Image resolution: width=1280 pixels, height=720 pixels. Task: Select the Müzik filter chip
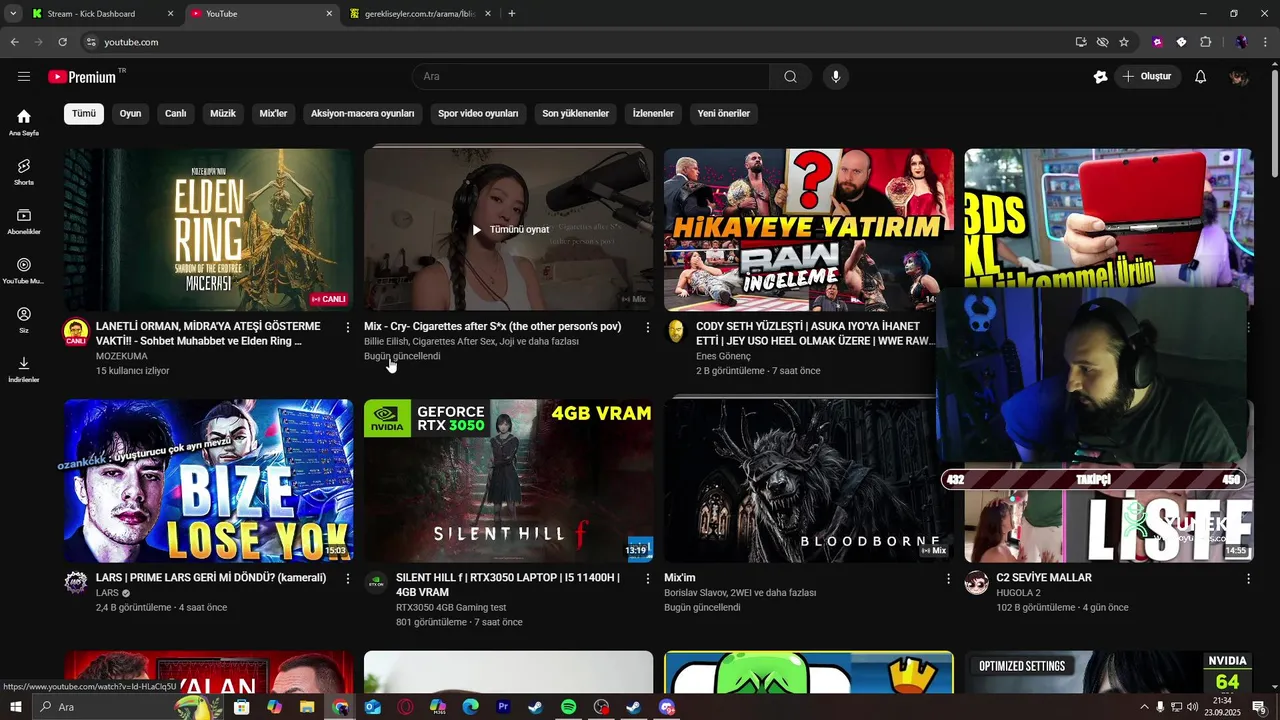click(x=223, y=114)
